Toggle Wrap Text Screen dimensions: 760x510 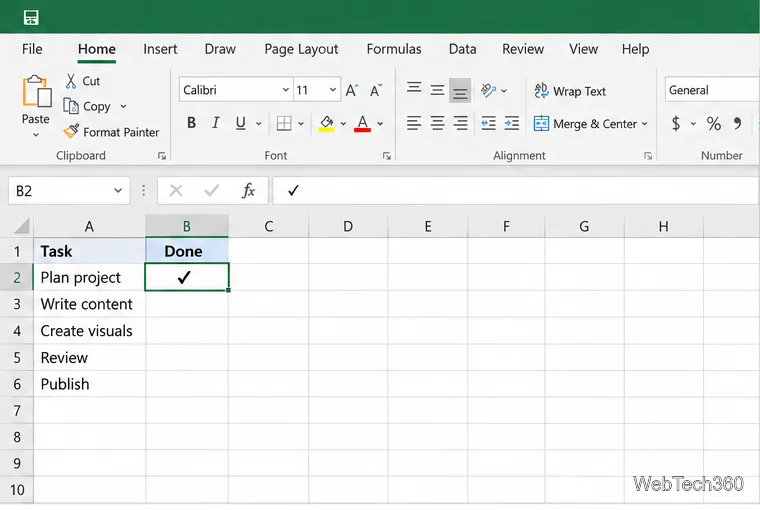click(x=570, y=91)
